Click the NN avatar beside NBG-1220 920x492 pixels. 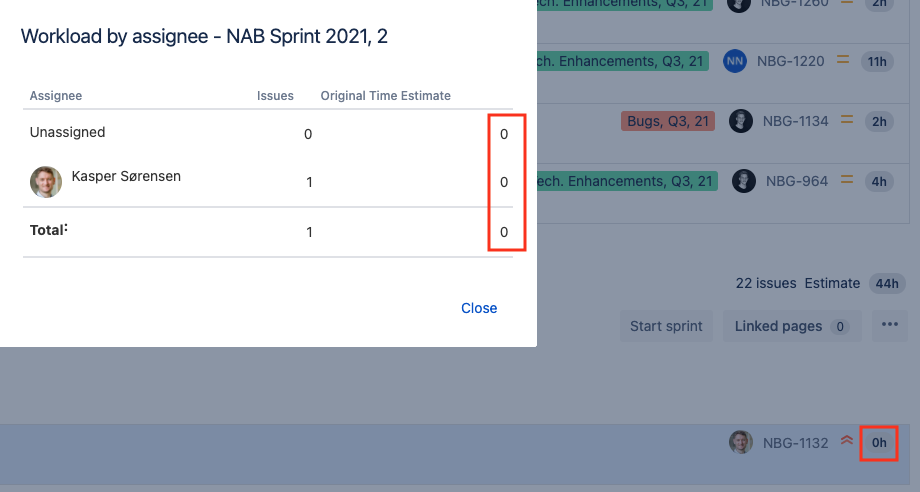point(735,61)
